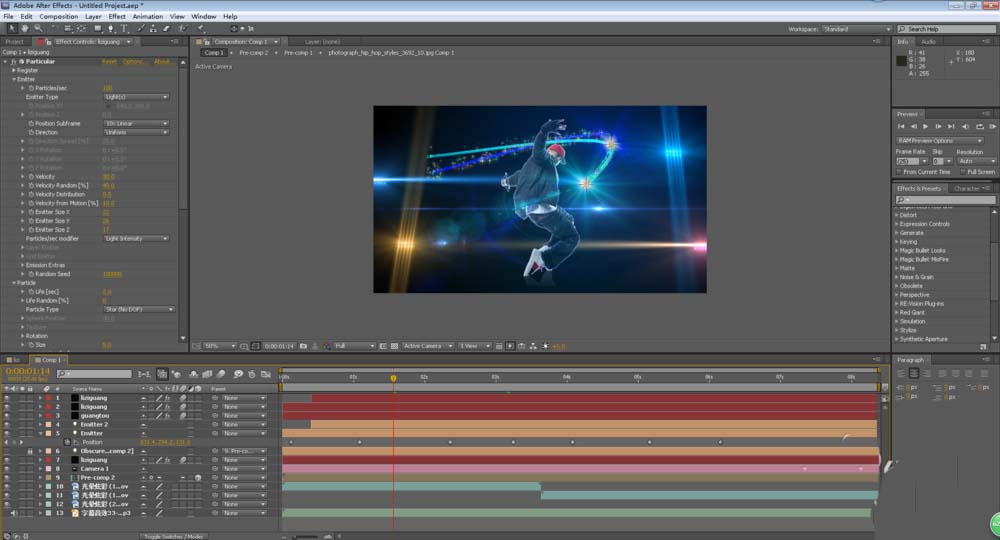1000x540 pixels.
Task: Open Position Subframe dropdown
Action: point(136,124)
